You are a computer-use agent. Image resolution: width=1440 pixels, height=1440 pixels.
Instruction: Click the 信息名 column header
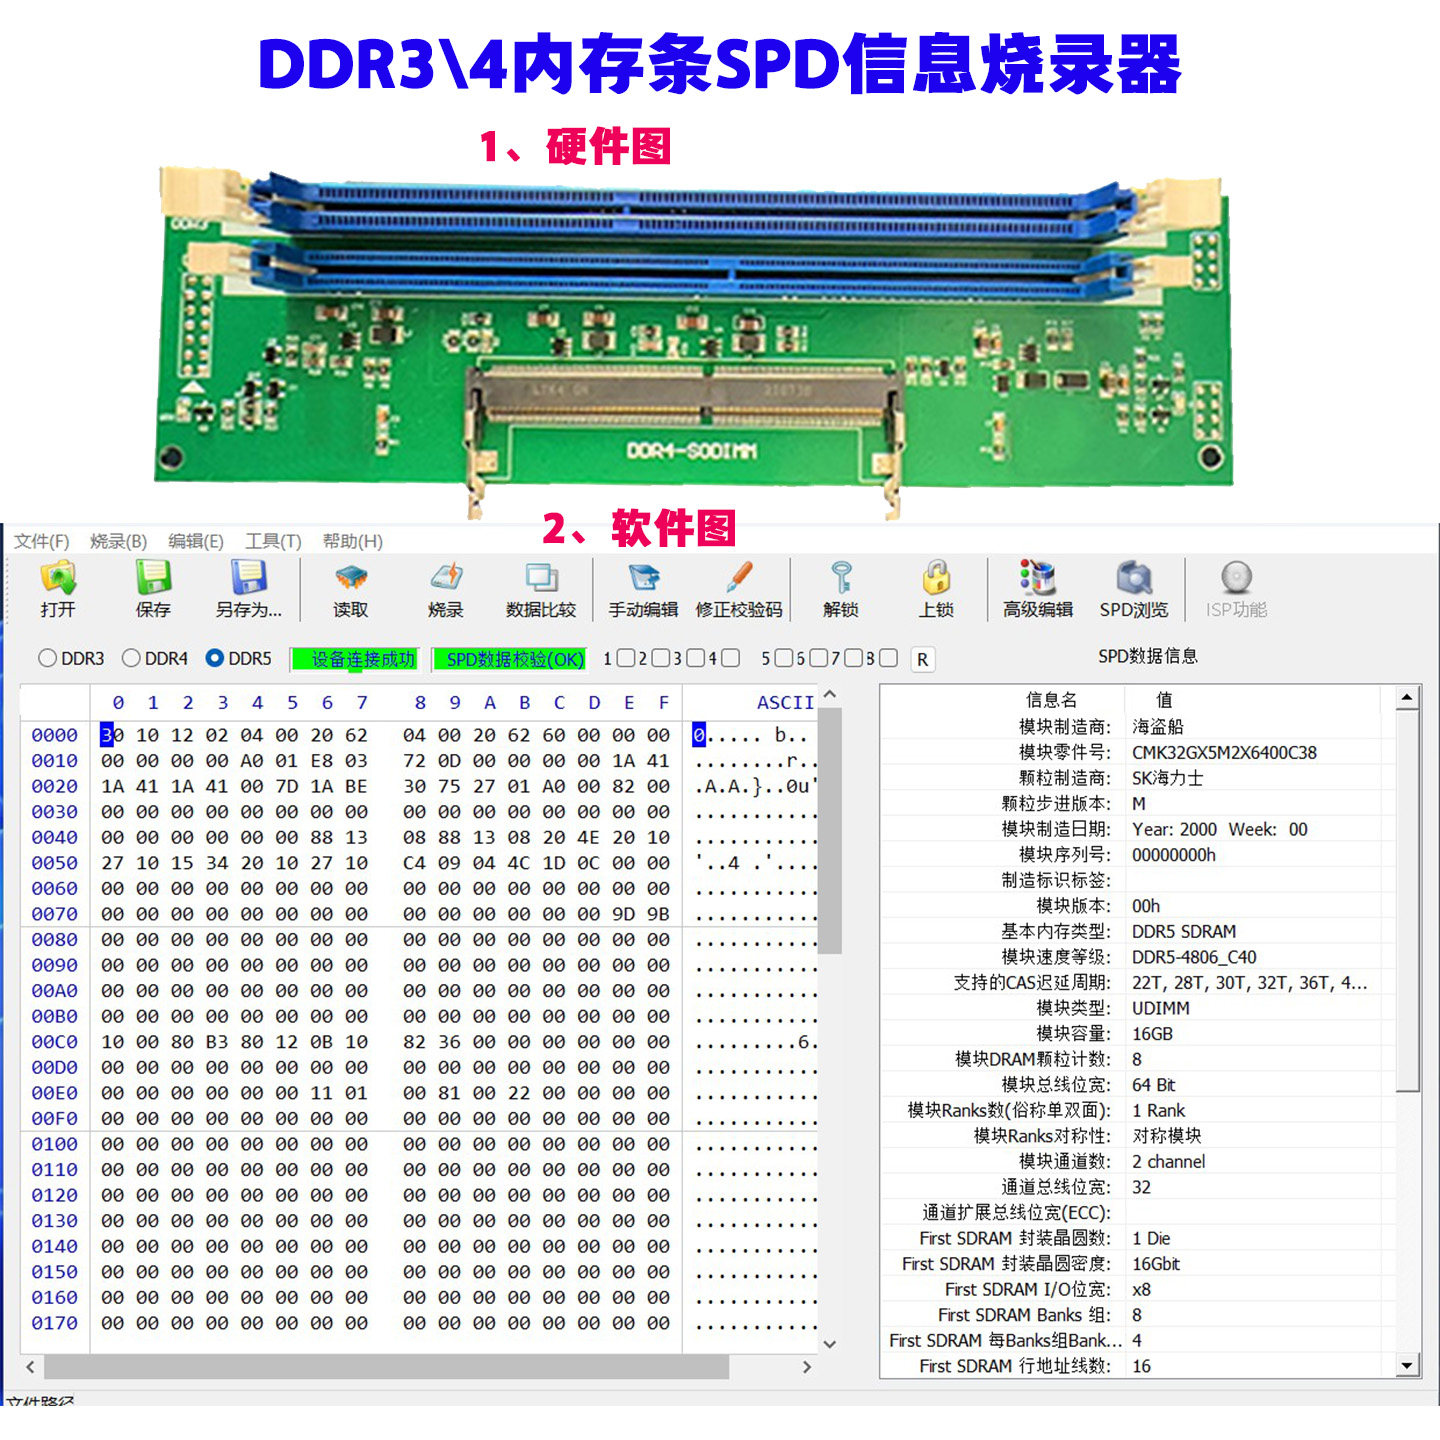(x=1052, y=700)
